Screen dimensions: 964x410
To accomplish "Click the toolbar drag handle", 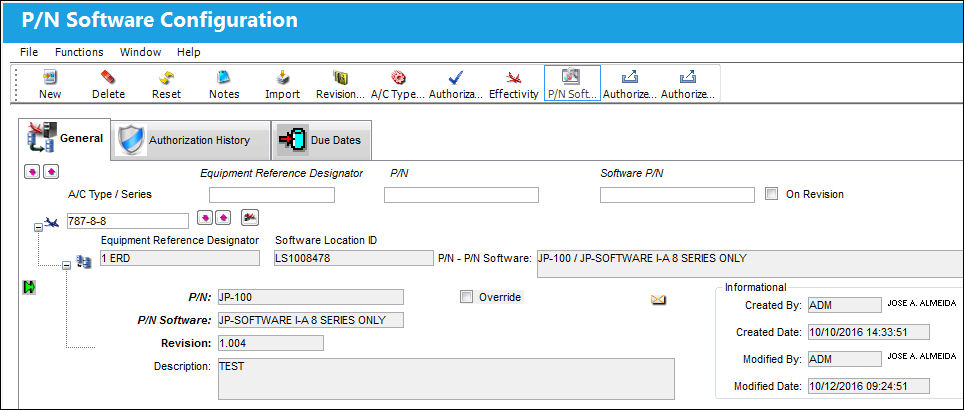I will [x=17, y=84].
